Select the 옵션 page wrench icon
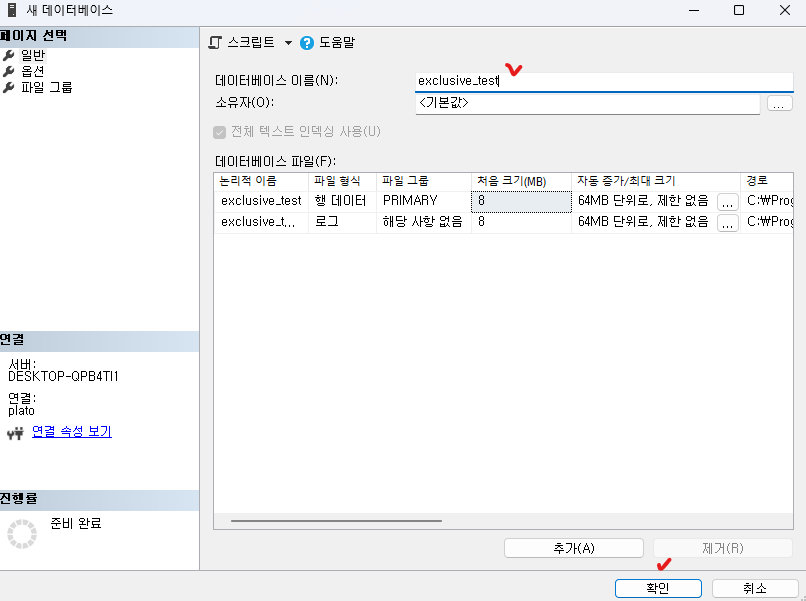Image resolution: width=806 pixels, height=601 pixels. [10, 71]
